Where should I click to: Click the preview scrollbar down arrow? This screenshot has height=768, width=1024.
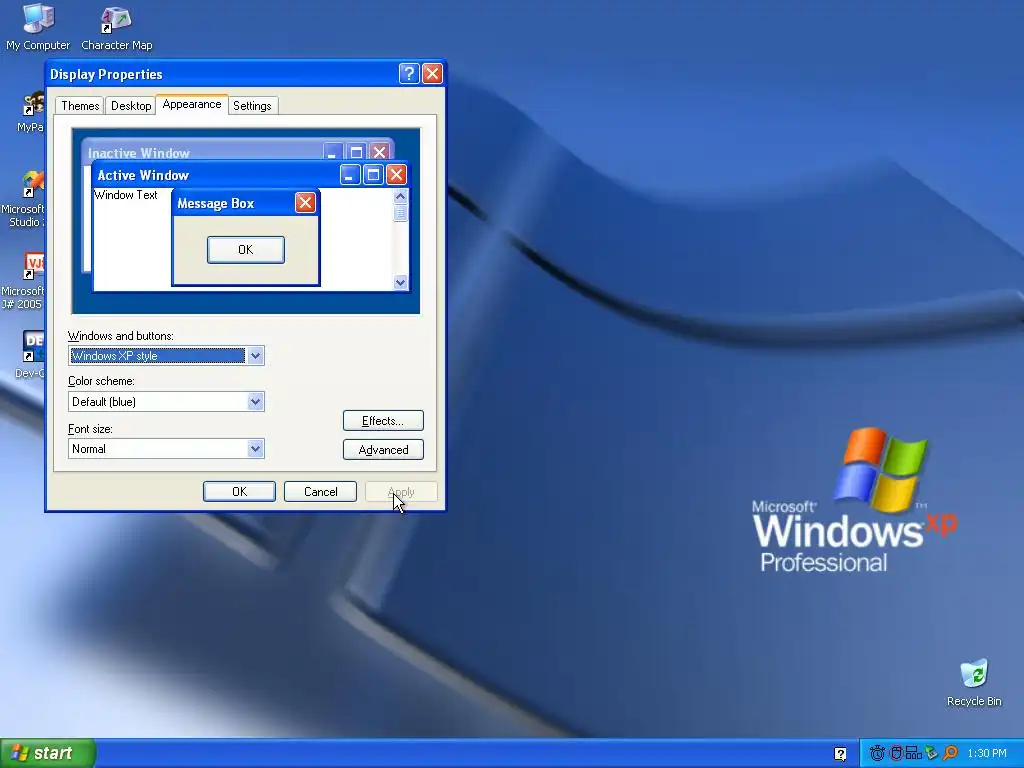tap(400, 282)
